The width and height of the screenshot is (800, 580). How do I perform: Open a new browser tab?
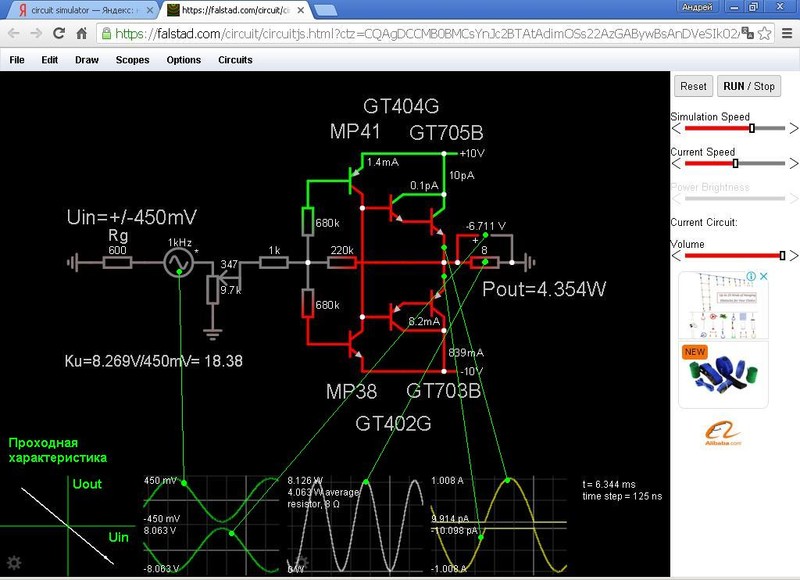(325, 10)
